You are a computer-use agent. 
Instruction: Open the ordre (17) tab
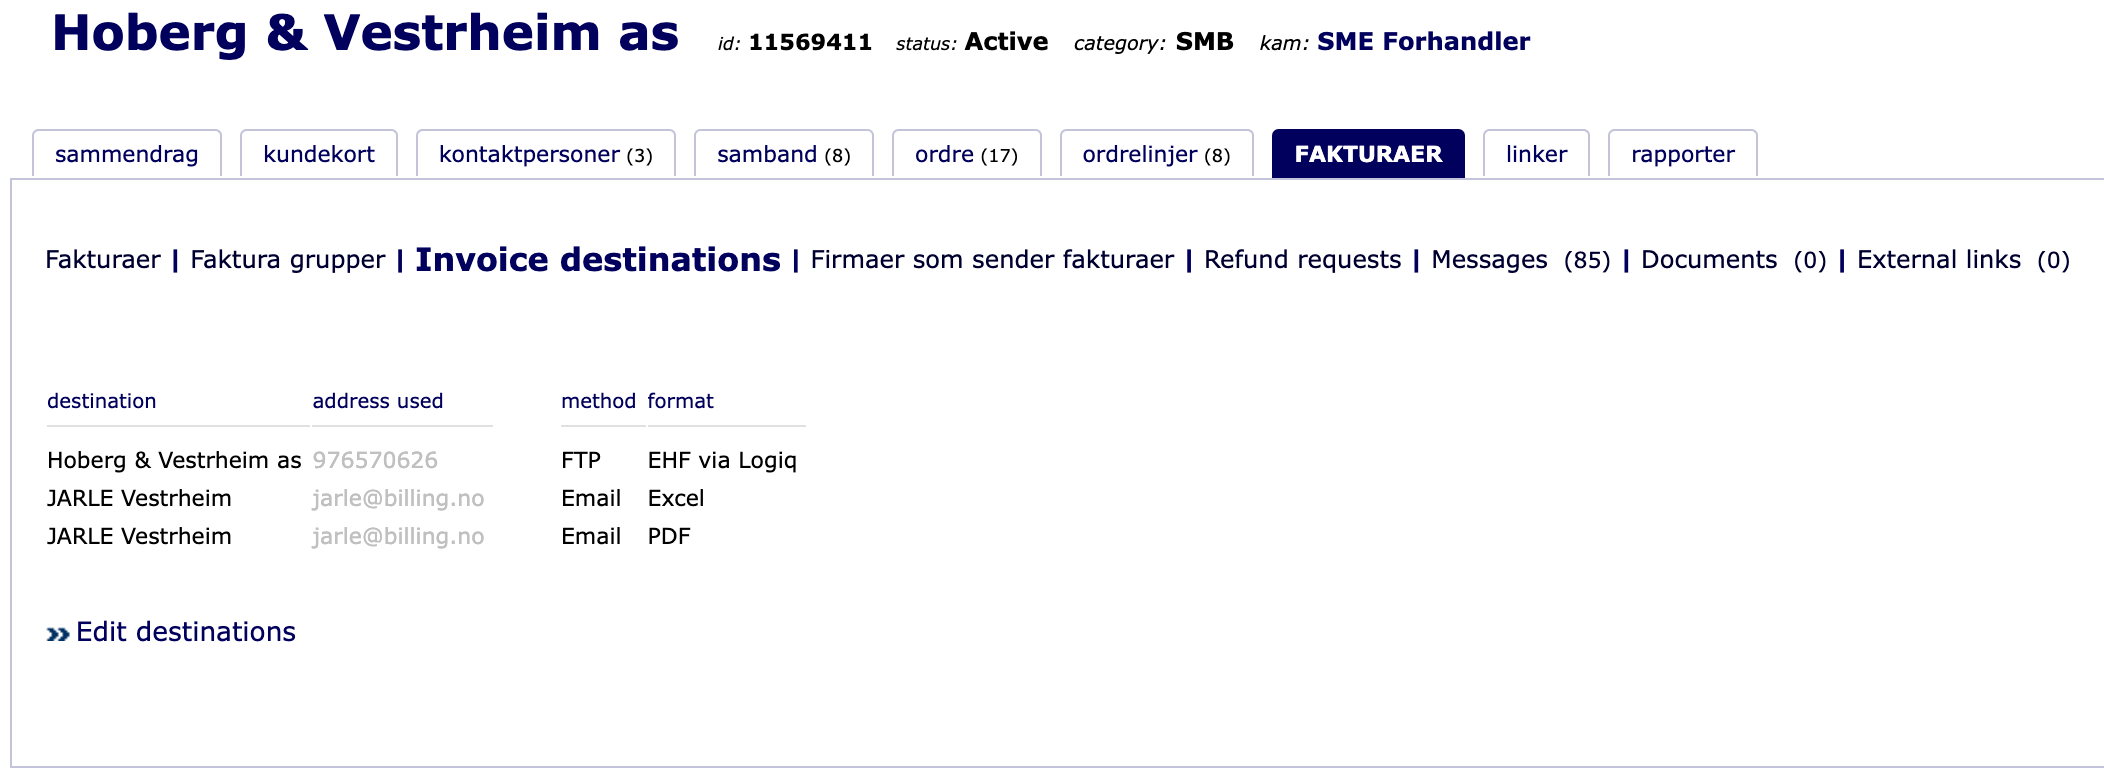[x=965, y=154]
